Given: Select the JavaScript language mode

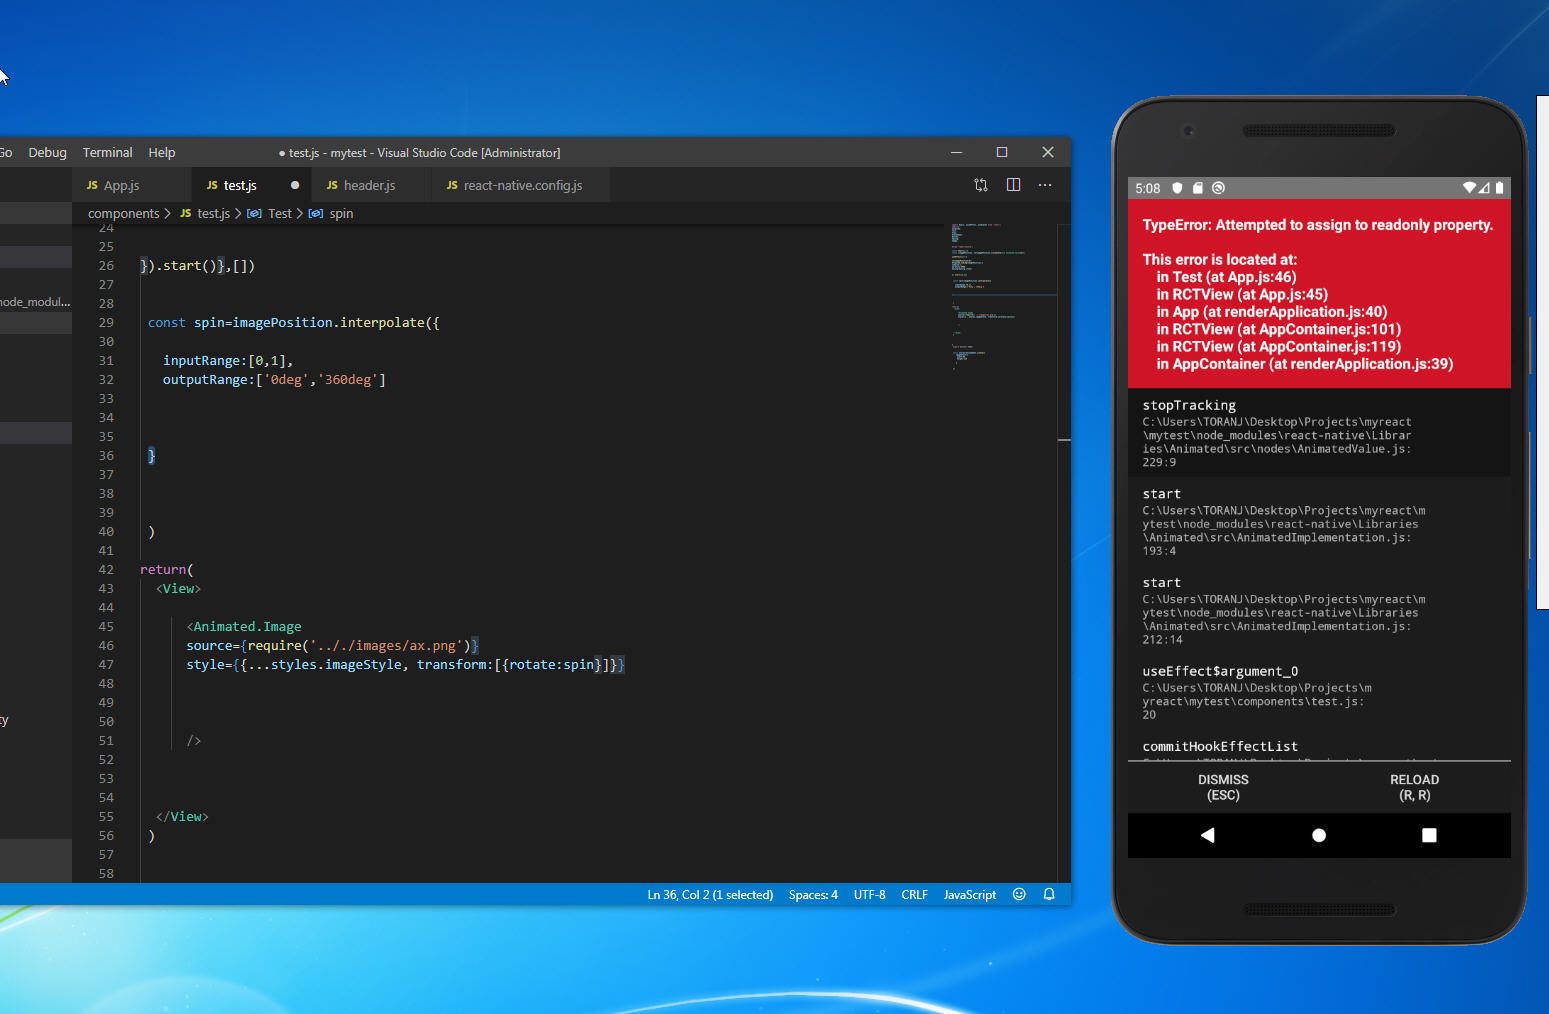Looking at the screenshot, I should (x=969, y=895).
